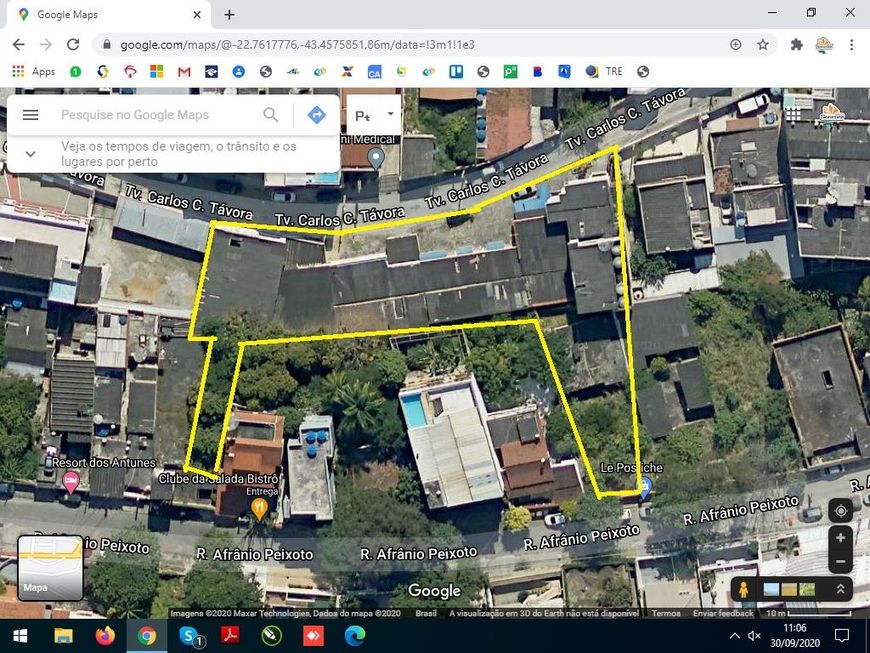Zoom out with the minus button
The width and height of the screenshot is (870, 653).
click(x=841, y=561)
